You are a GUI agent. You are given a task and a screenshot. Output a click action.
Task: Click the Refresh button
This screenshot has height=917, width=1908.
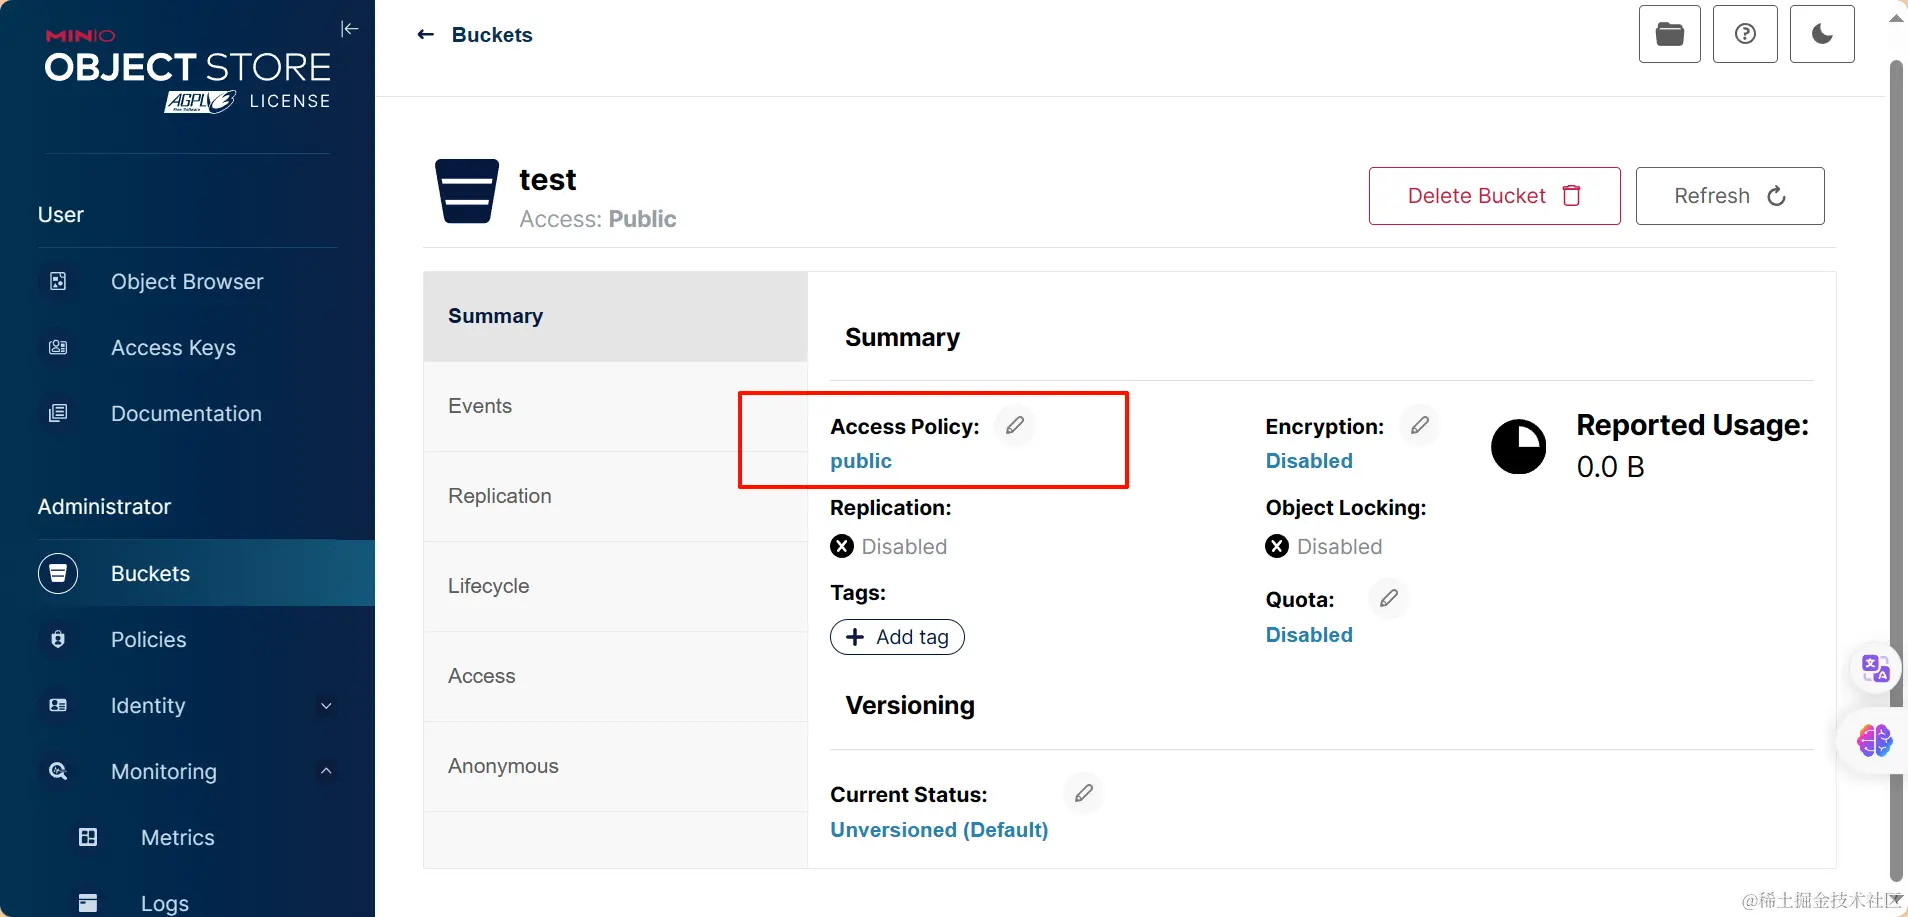tap(1729, 196)
